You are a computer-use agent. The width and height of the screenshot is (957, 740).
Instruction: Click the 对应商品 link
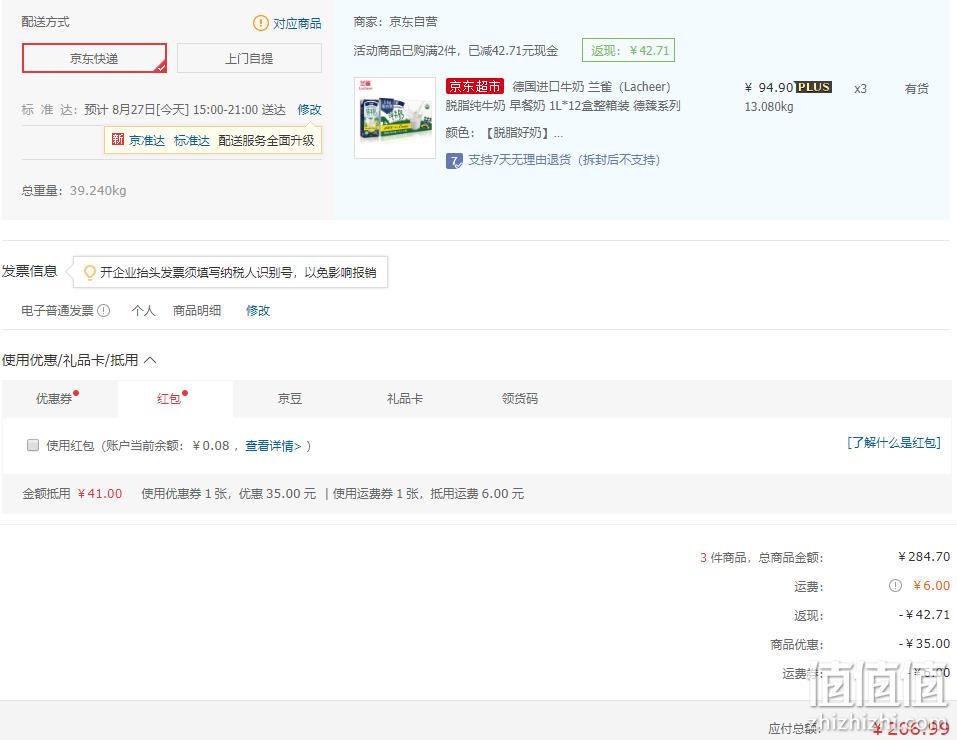[x=297, y=24]
